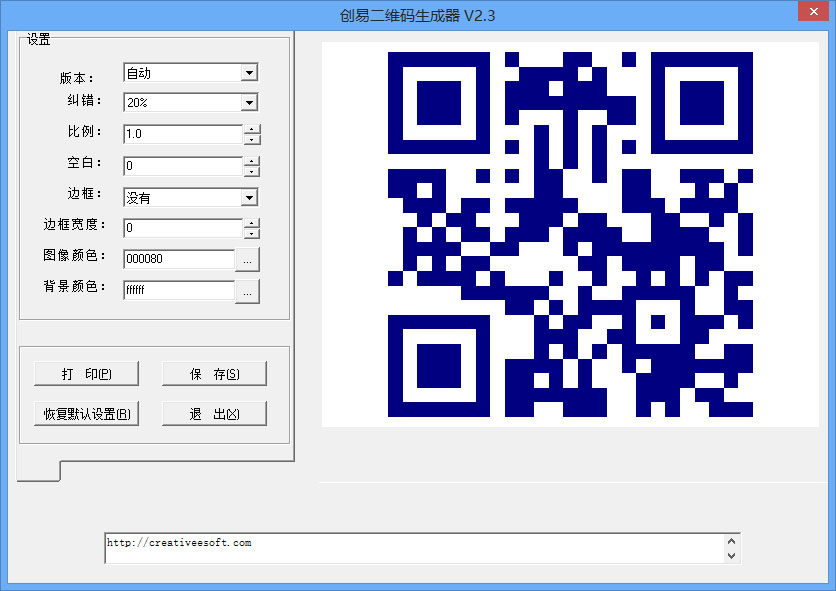The image size is (836, 591).
Task: Open the 版本 (version) dropdown
Action: pyautogui.click(x=249, y=73)
